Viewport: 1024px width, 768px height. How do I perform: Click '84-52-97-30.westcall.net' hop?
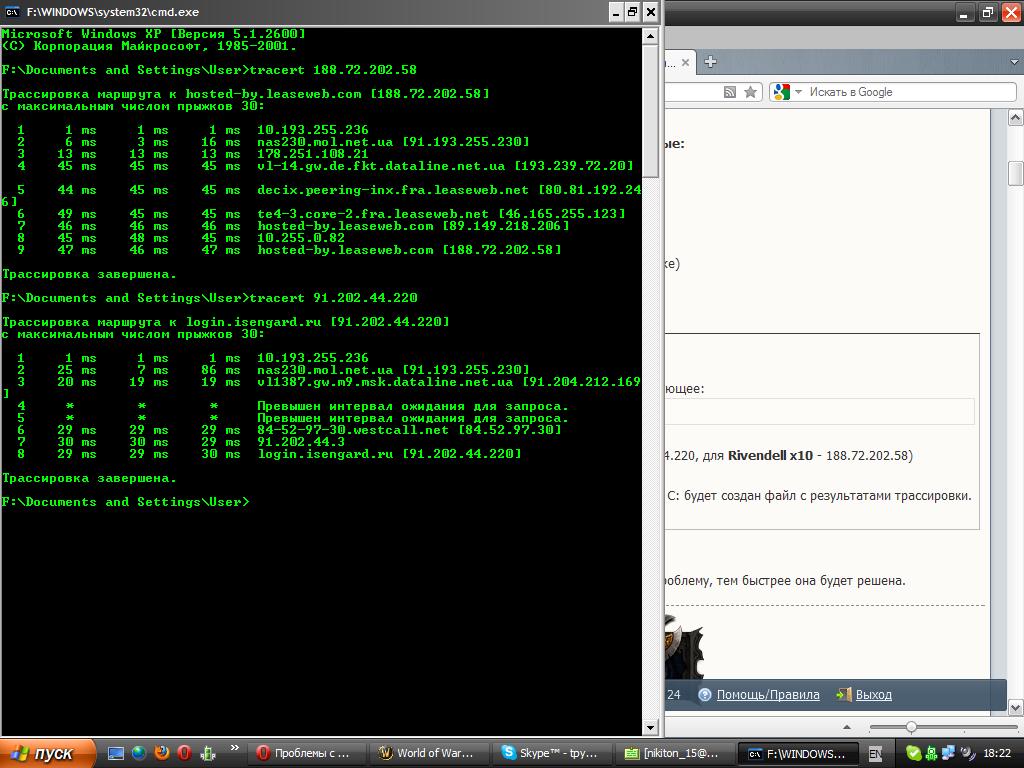(353, 430)
